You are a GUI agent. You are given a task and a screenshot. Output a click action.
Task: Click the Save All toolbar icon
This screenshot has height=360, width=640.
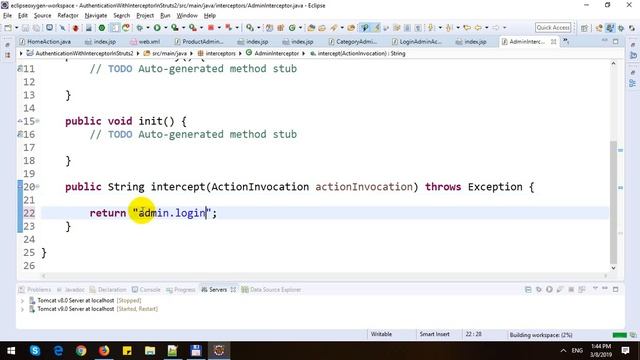[36, 28]
